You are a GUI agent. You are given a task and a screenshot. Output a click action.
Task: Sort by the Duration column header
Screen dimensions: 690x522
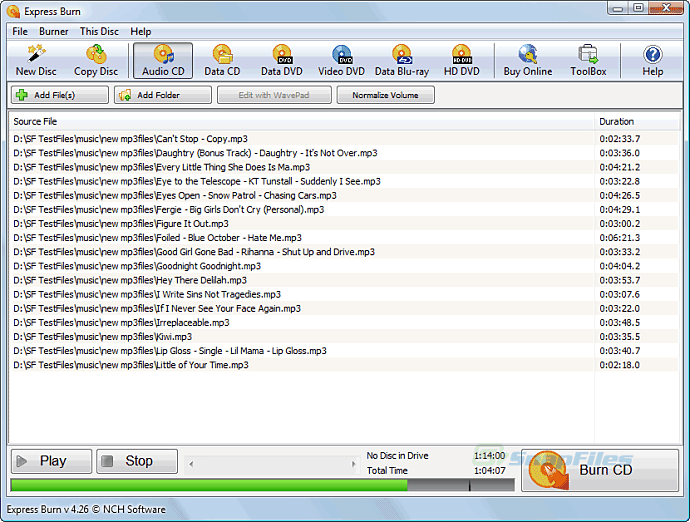(637, 122)
